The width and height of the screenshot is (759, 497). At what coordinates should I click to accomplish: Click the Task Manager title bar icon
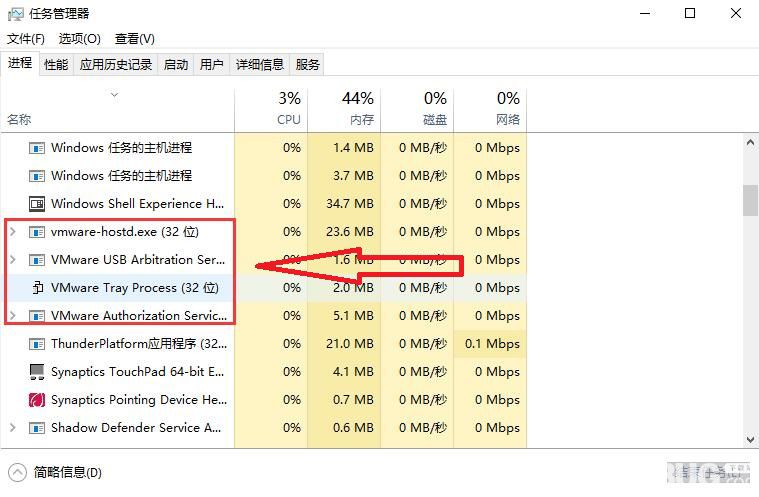point(15,14)
